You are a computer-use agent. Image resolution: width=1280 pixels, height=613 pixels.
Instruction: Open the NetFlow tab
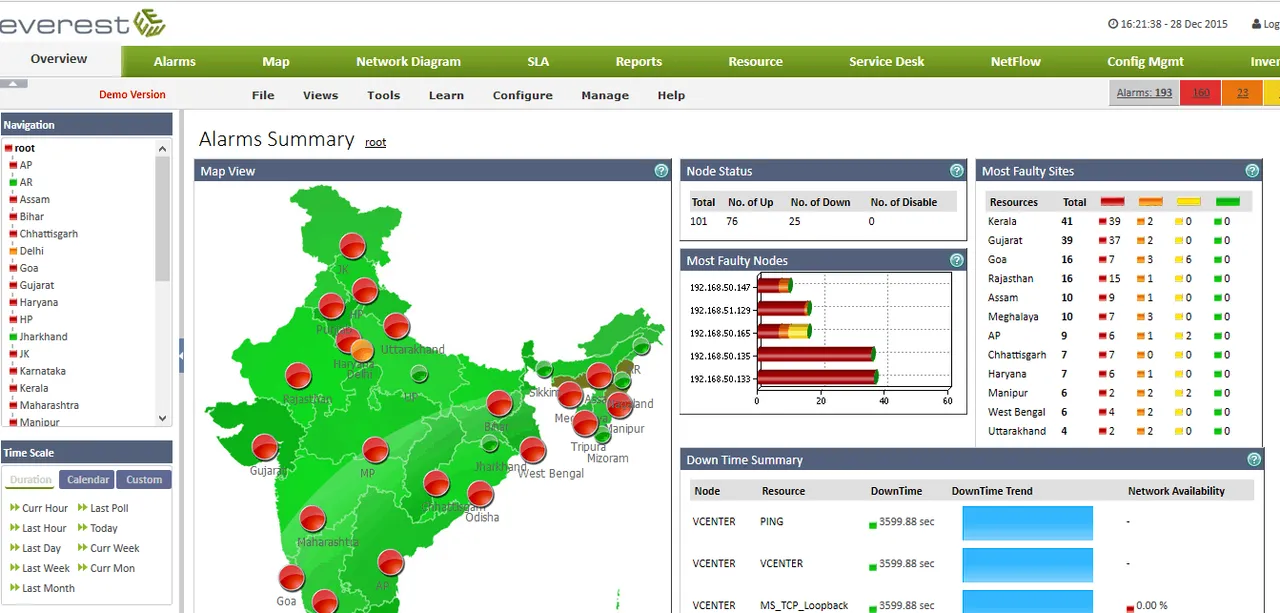pyautogui.click(x=1016, y=61)
